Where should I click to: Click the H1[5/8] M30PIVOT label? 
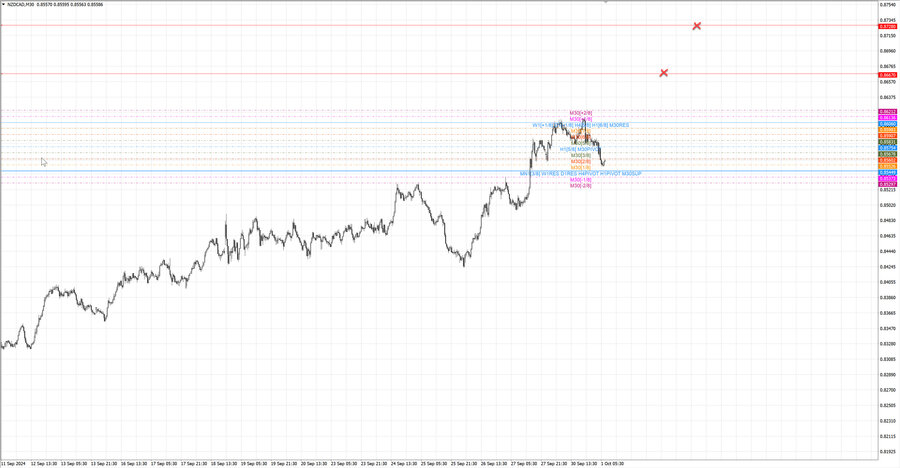click(581, 149)
